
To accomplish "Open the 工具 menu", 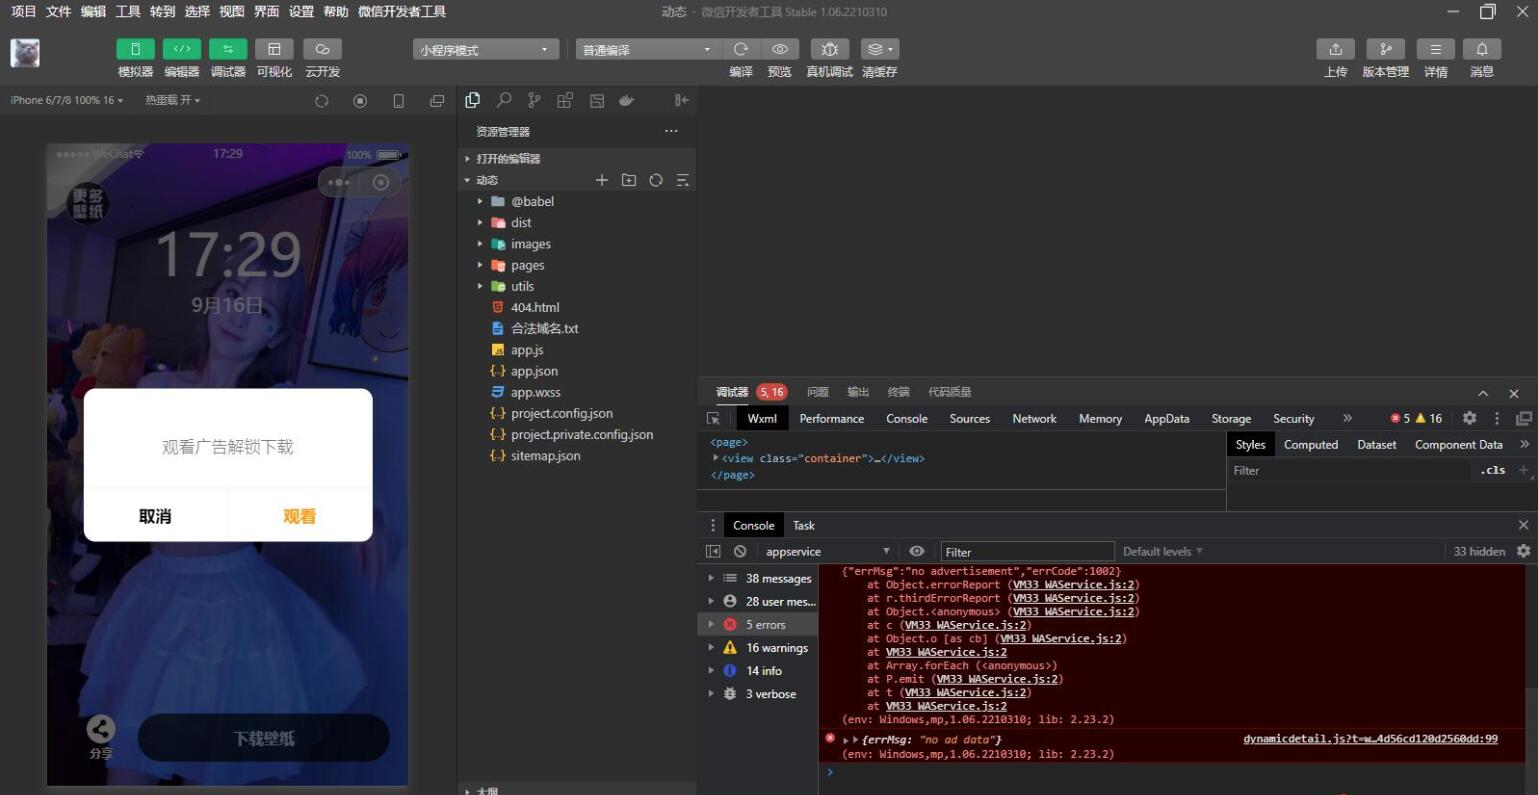I will click(128, 12).
